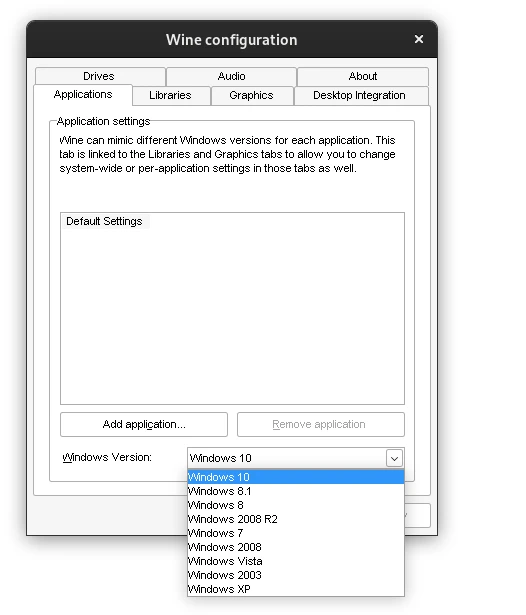The height and width of the screenshot is (615, 526).
Task: Close the Wine configuration window
Action: tap(419, 39)
